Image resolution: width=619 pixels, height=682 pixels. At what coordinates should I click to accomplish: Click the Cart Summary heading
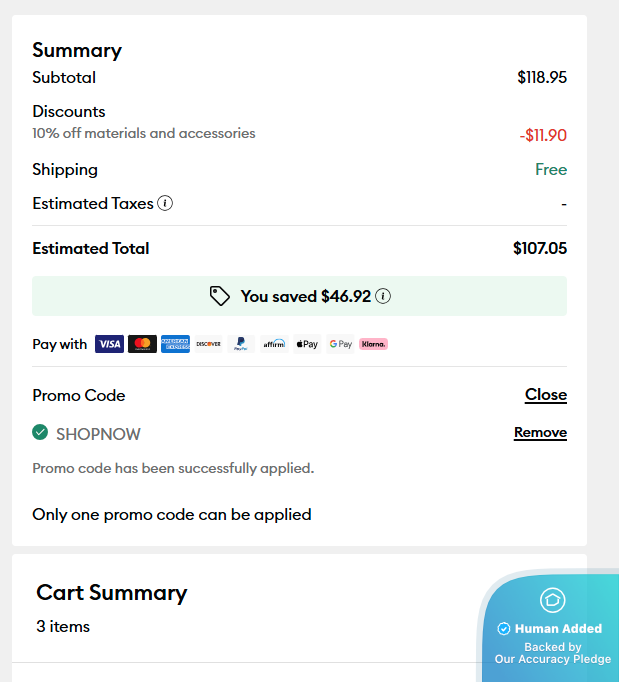point(112,592)
